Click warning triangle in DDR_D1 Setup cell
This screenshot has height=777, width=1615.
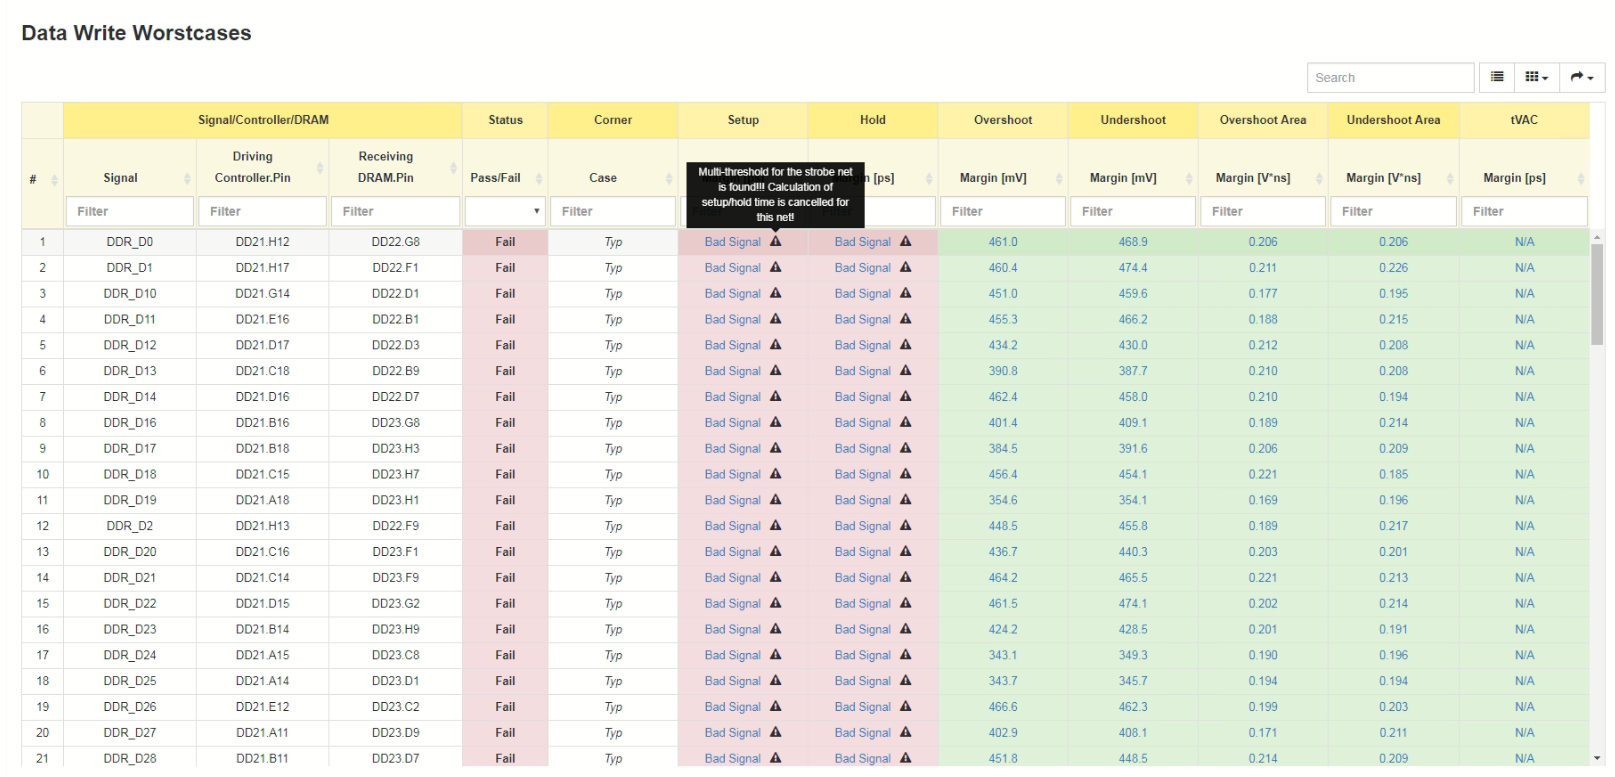pos(775,267)
